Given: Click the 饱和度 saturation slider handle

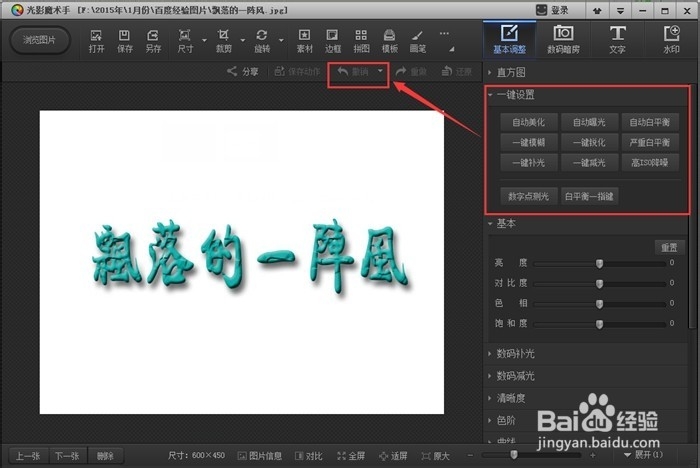Looking at the screenshot, I should (x=600, y=324).
